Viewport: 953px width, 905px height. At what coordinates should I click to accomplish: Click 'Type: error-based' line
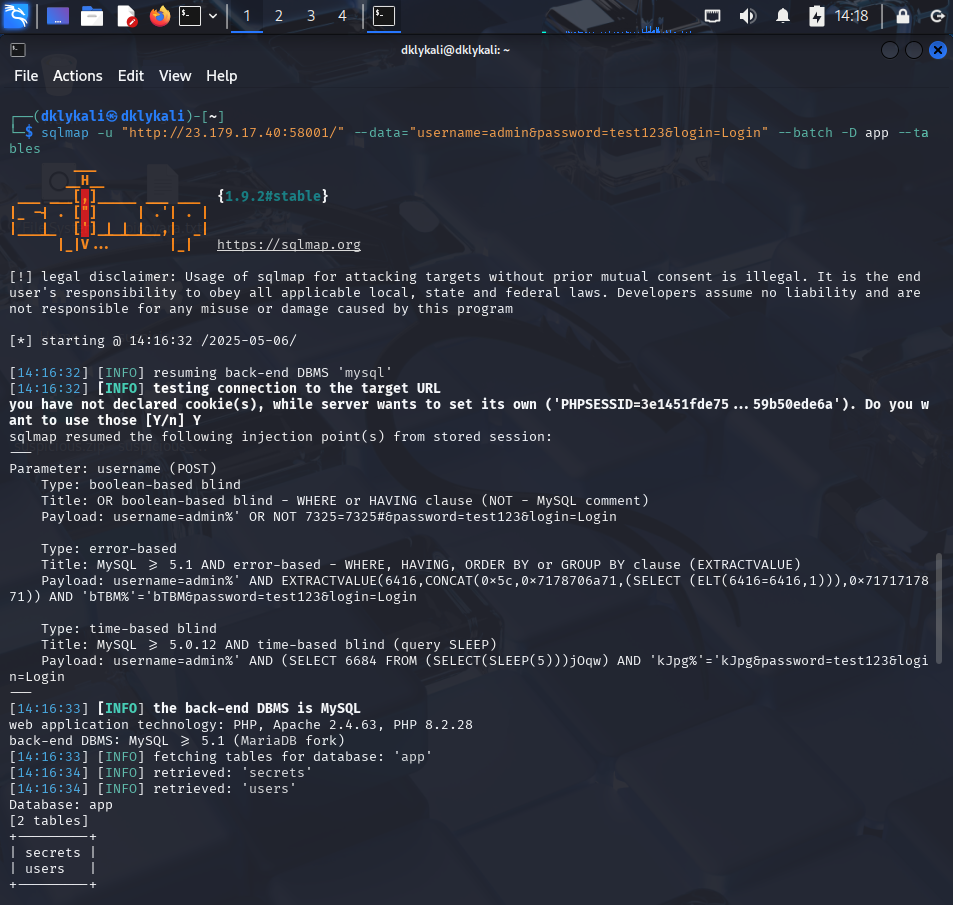[x=109, y=548]
